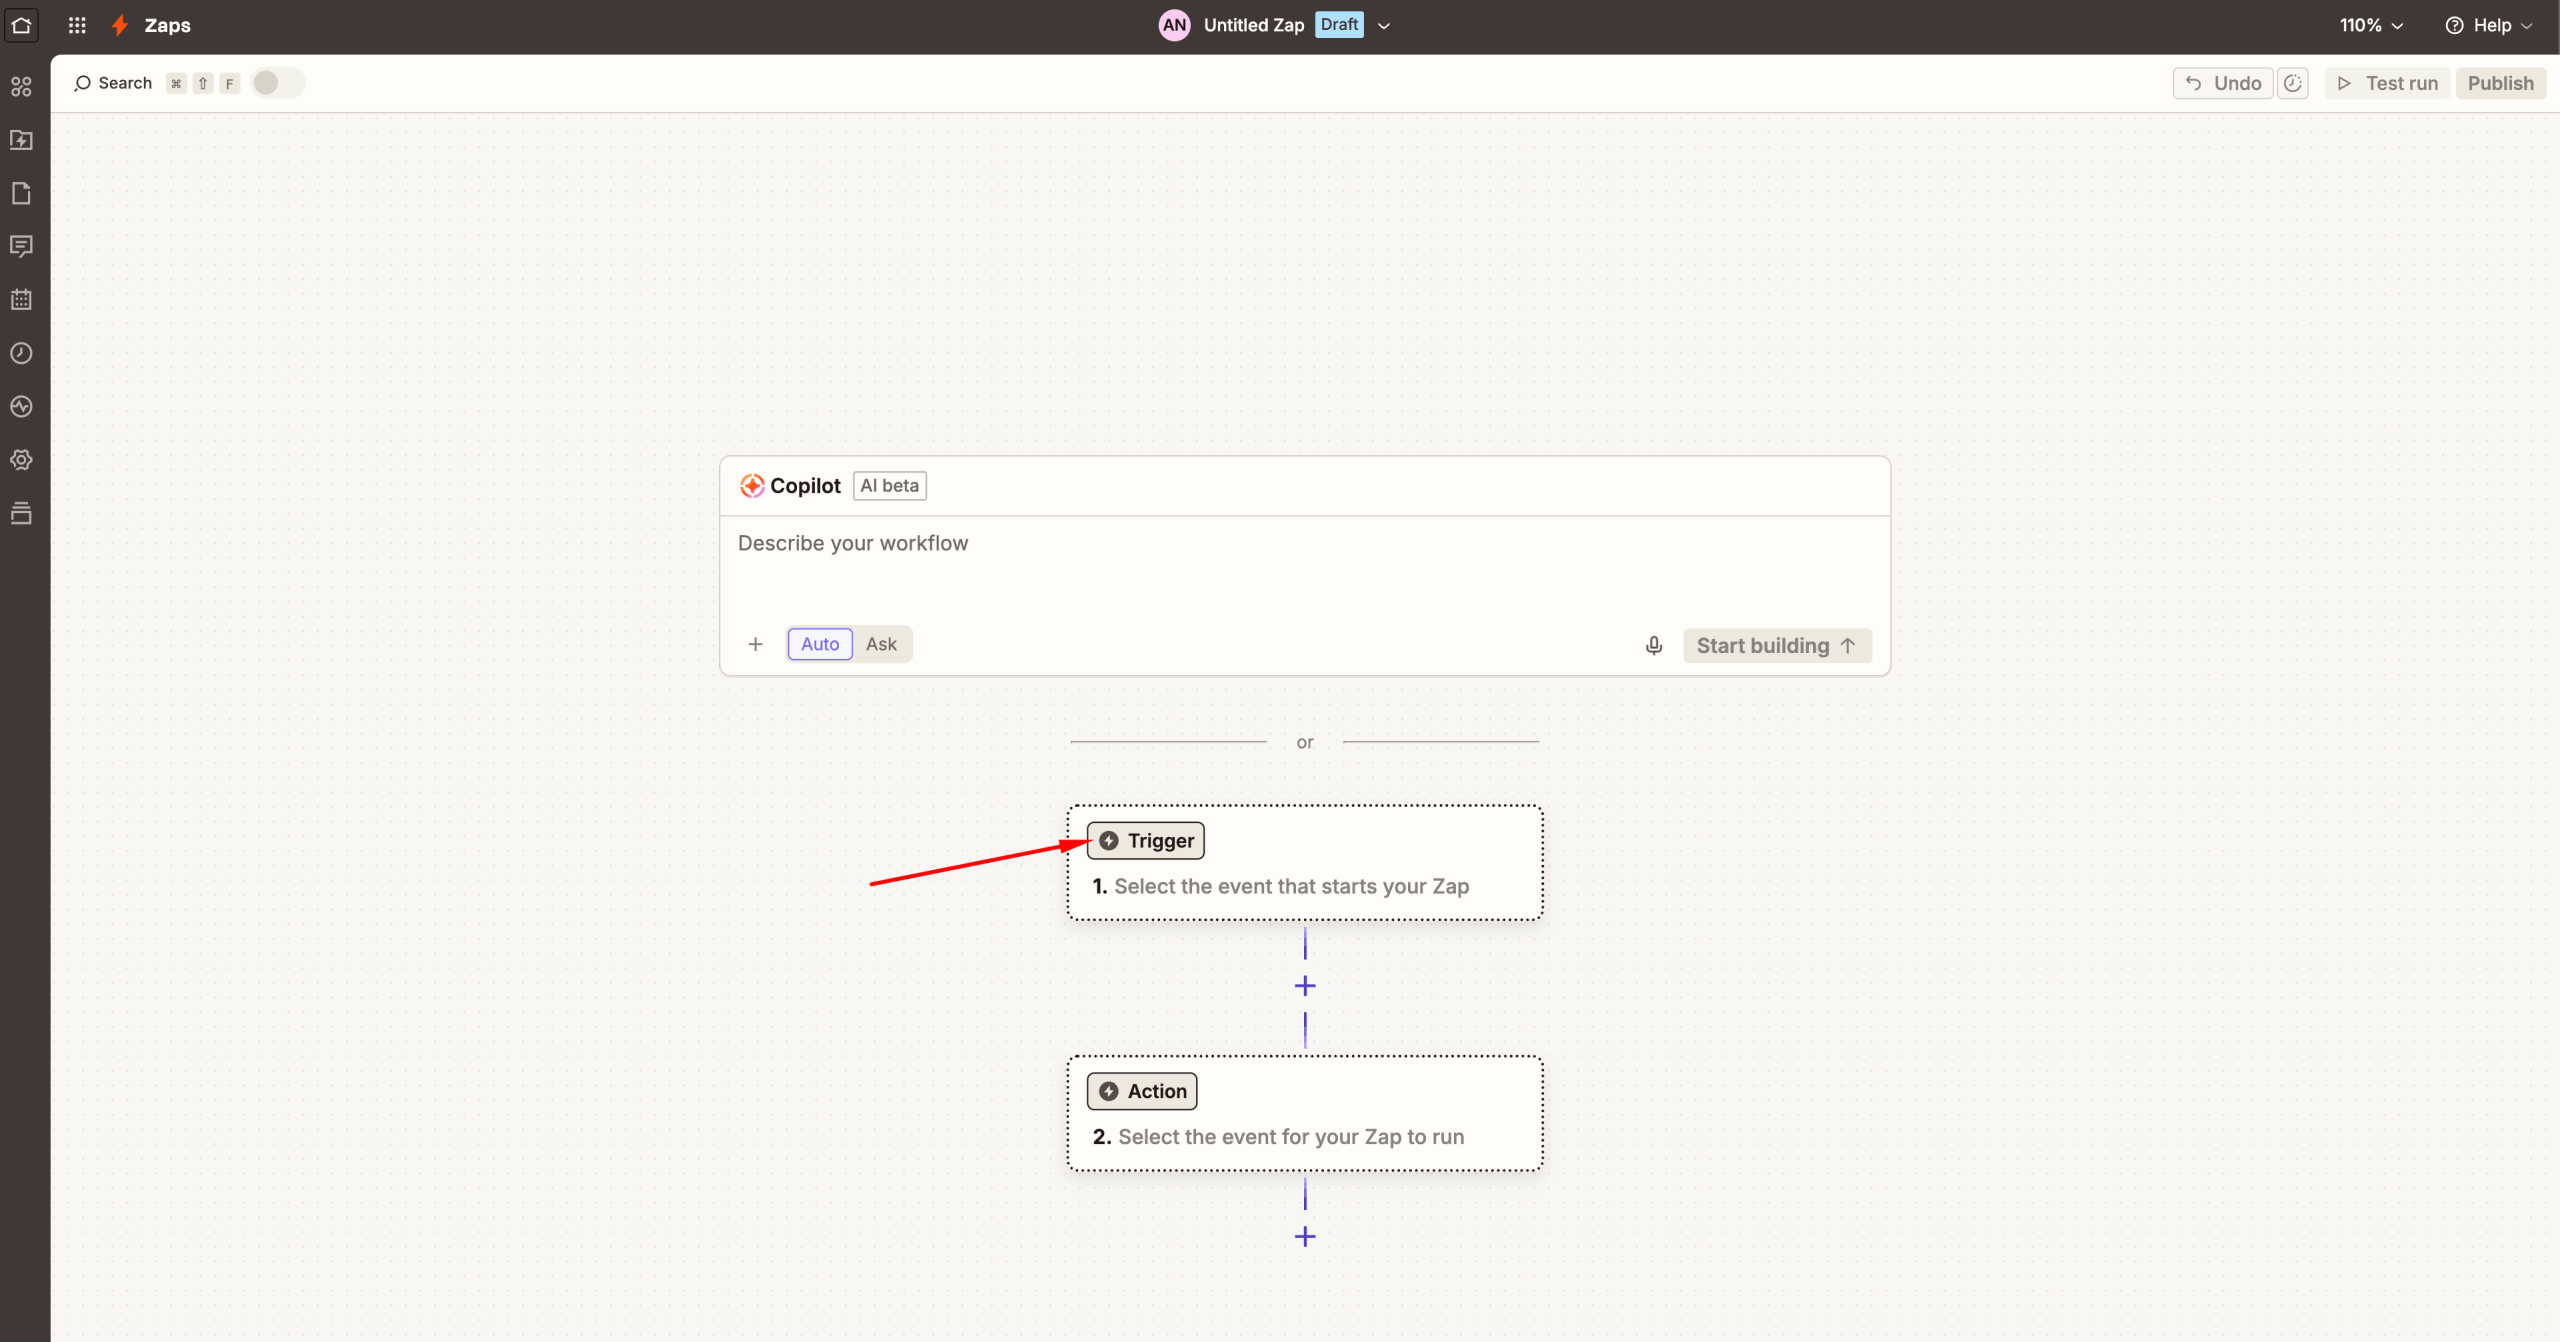Click the Untitled Zap title
2560x1342 pixels.
click(x=1254, y=25)
